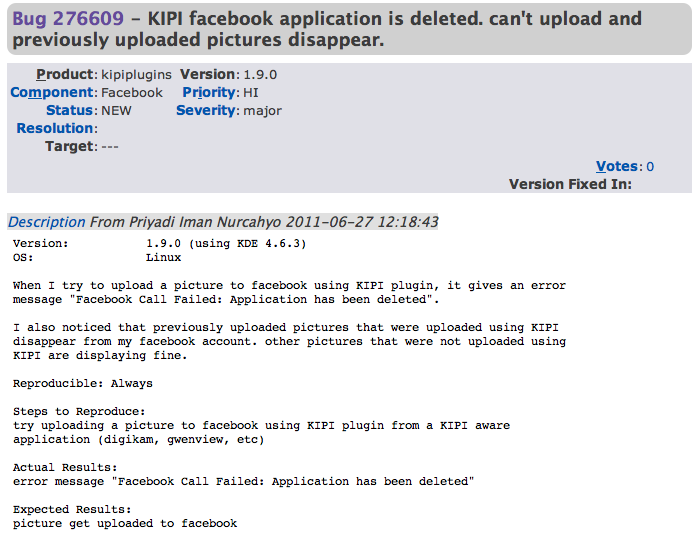Click the Product field label

click(x=65, y=75)
